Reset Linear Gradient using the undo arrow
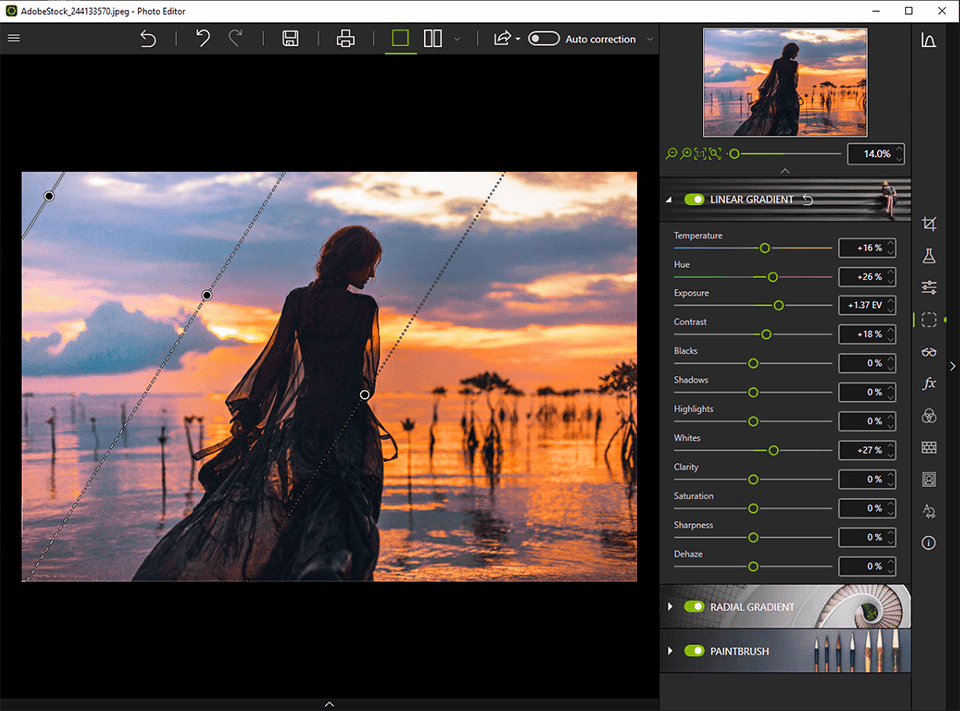The height and width of the screenshot is (711, 960). [x=807, y=199]
